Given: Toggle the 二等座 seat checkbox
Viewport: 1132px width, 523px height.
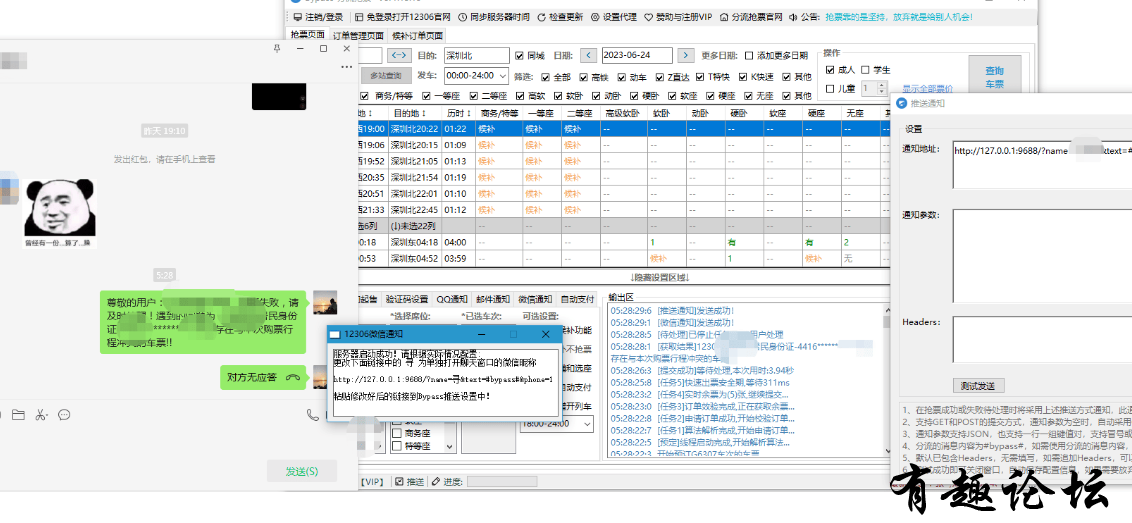Looking at the screenshot, I should [474, 95].
